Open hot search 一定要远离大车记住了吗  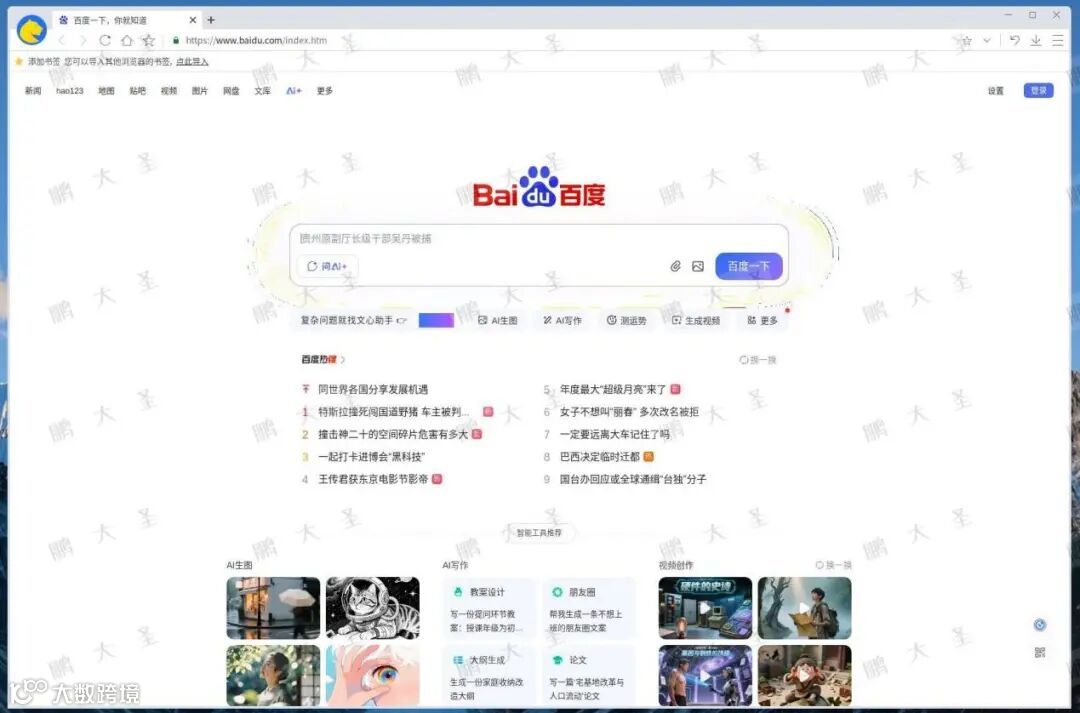(614, 434)
